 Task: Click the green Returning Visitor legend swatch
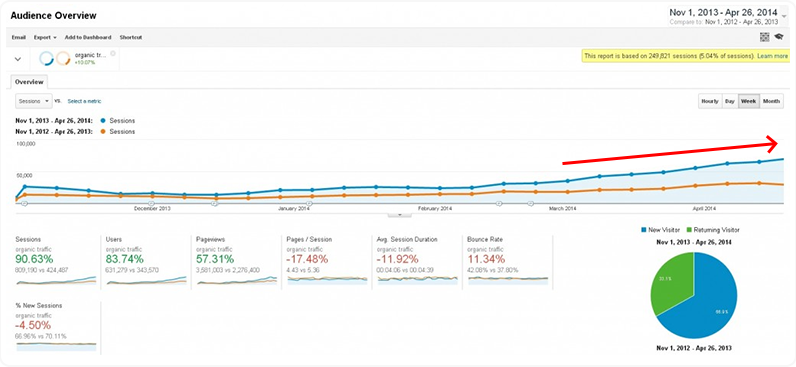click(x=690, y=230)
